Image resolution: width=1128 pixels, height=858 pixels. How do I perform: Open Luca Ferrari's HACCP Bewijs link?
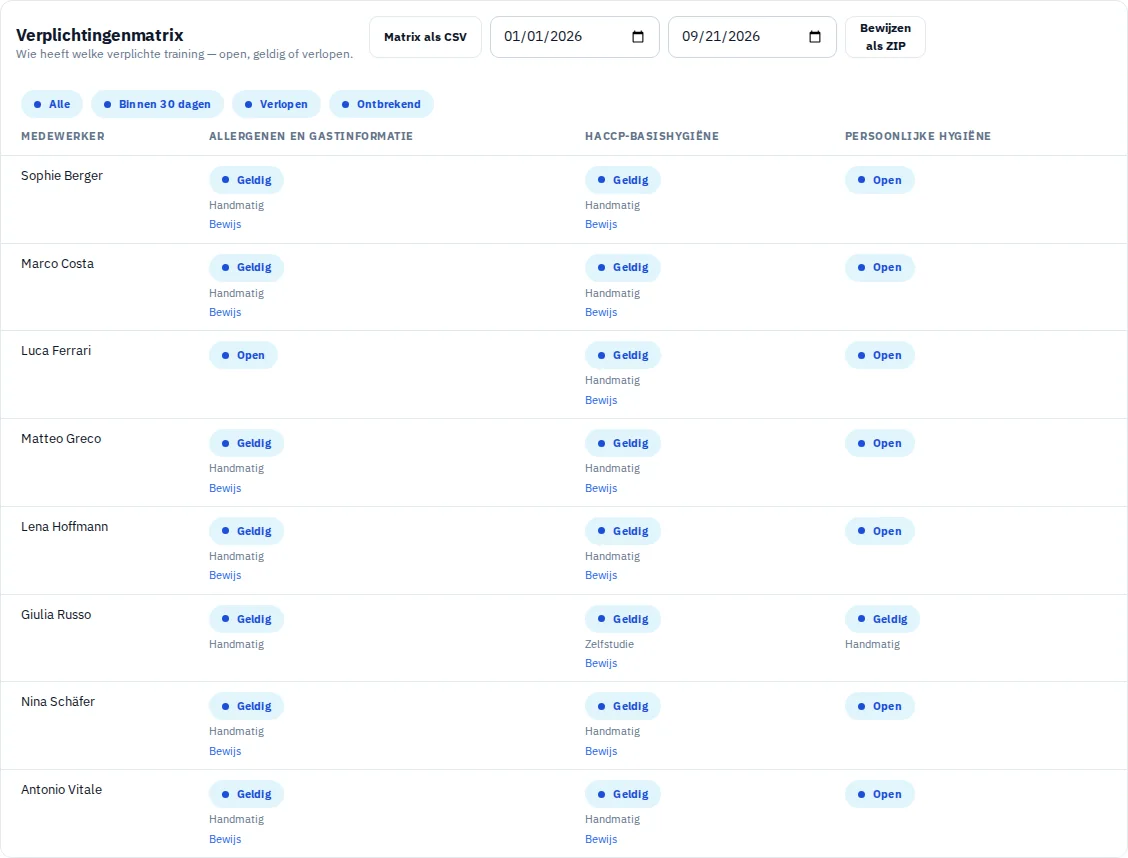[x=601, y=400]
